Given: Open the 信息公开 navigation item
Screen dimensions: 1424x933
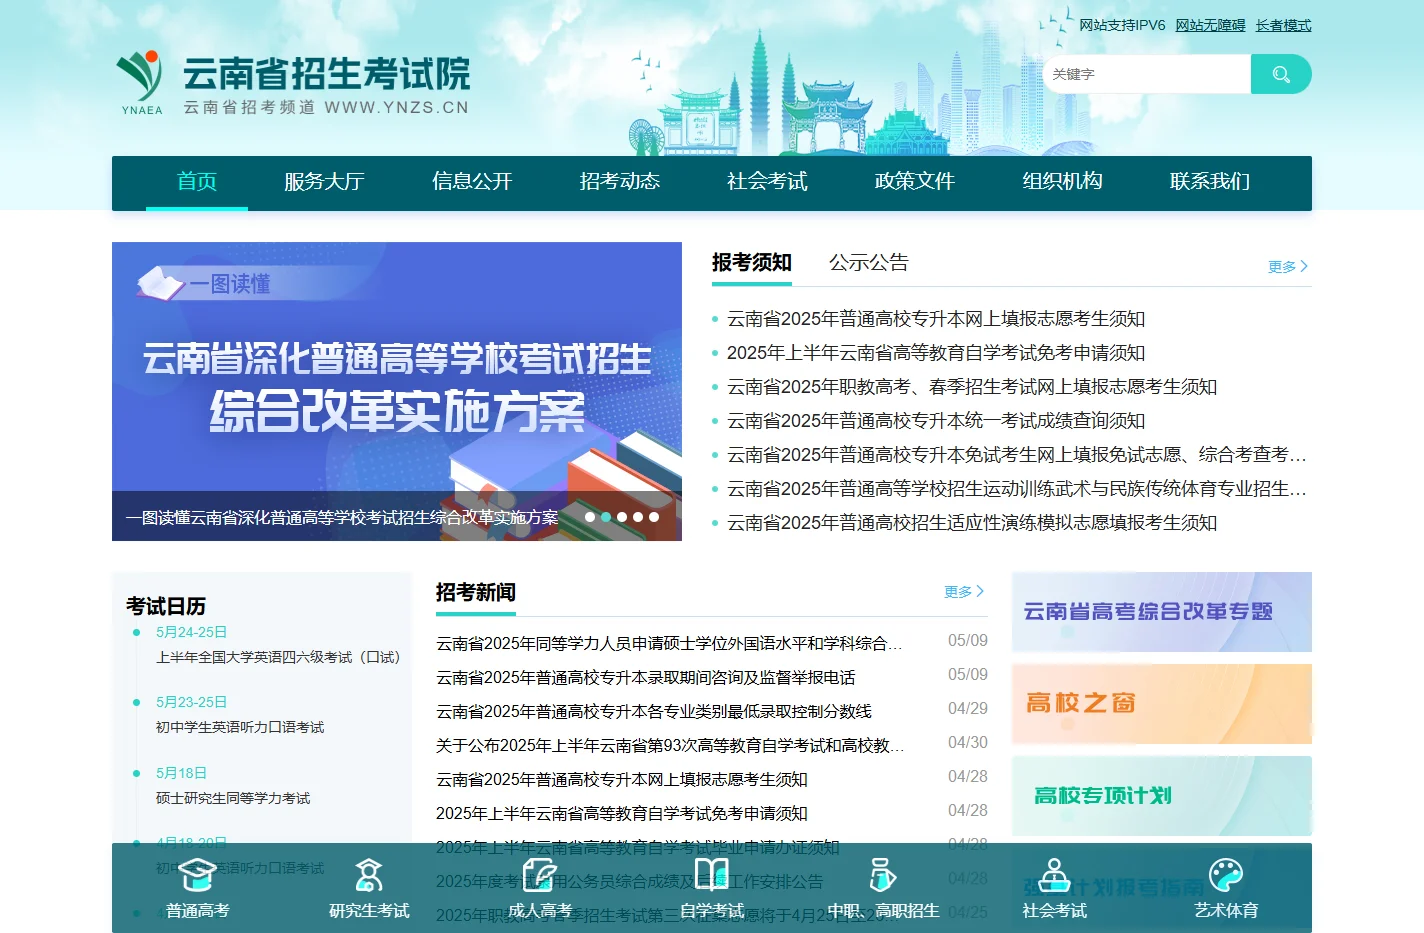Looking at the screenshot, I should [x=472, y=182].
